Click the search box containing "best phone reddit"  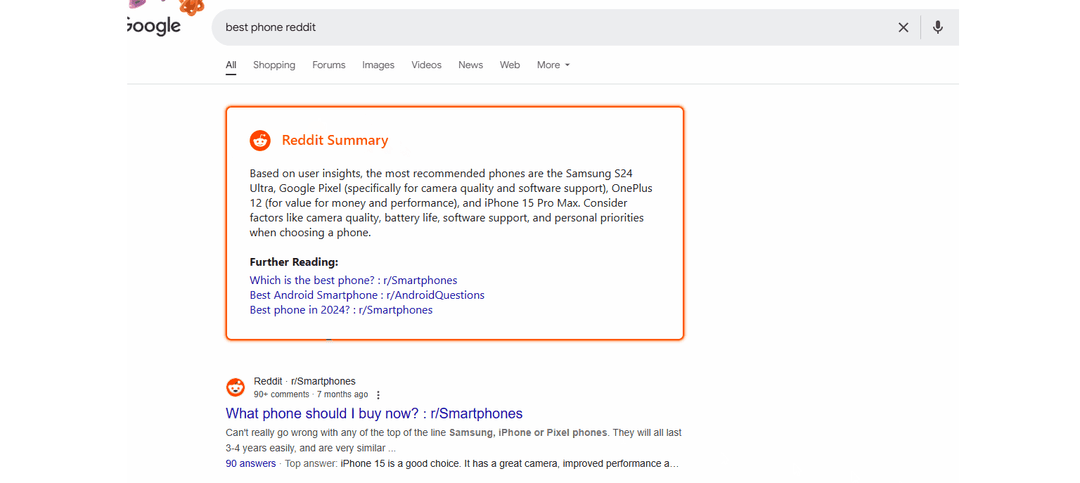[550, 28]
